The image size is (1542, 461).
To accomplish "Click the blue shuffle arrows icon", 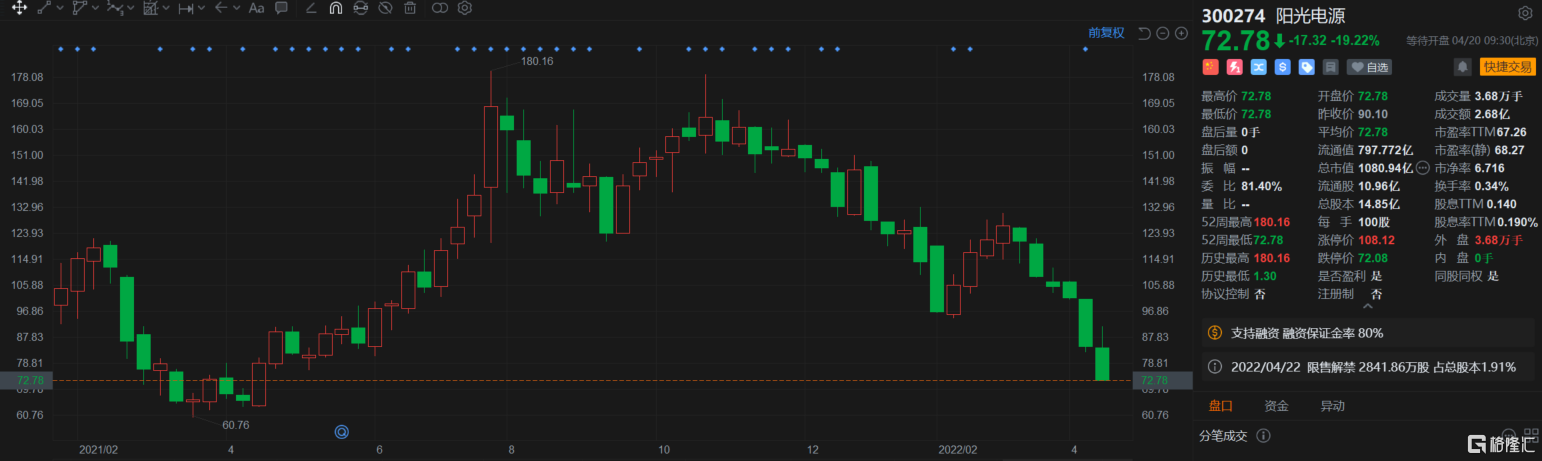I will pos(1258,67).
